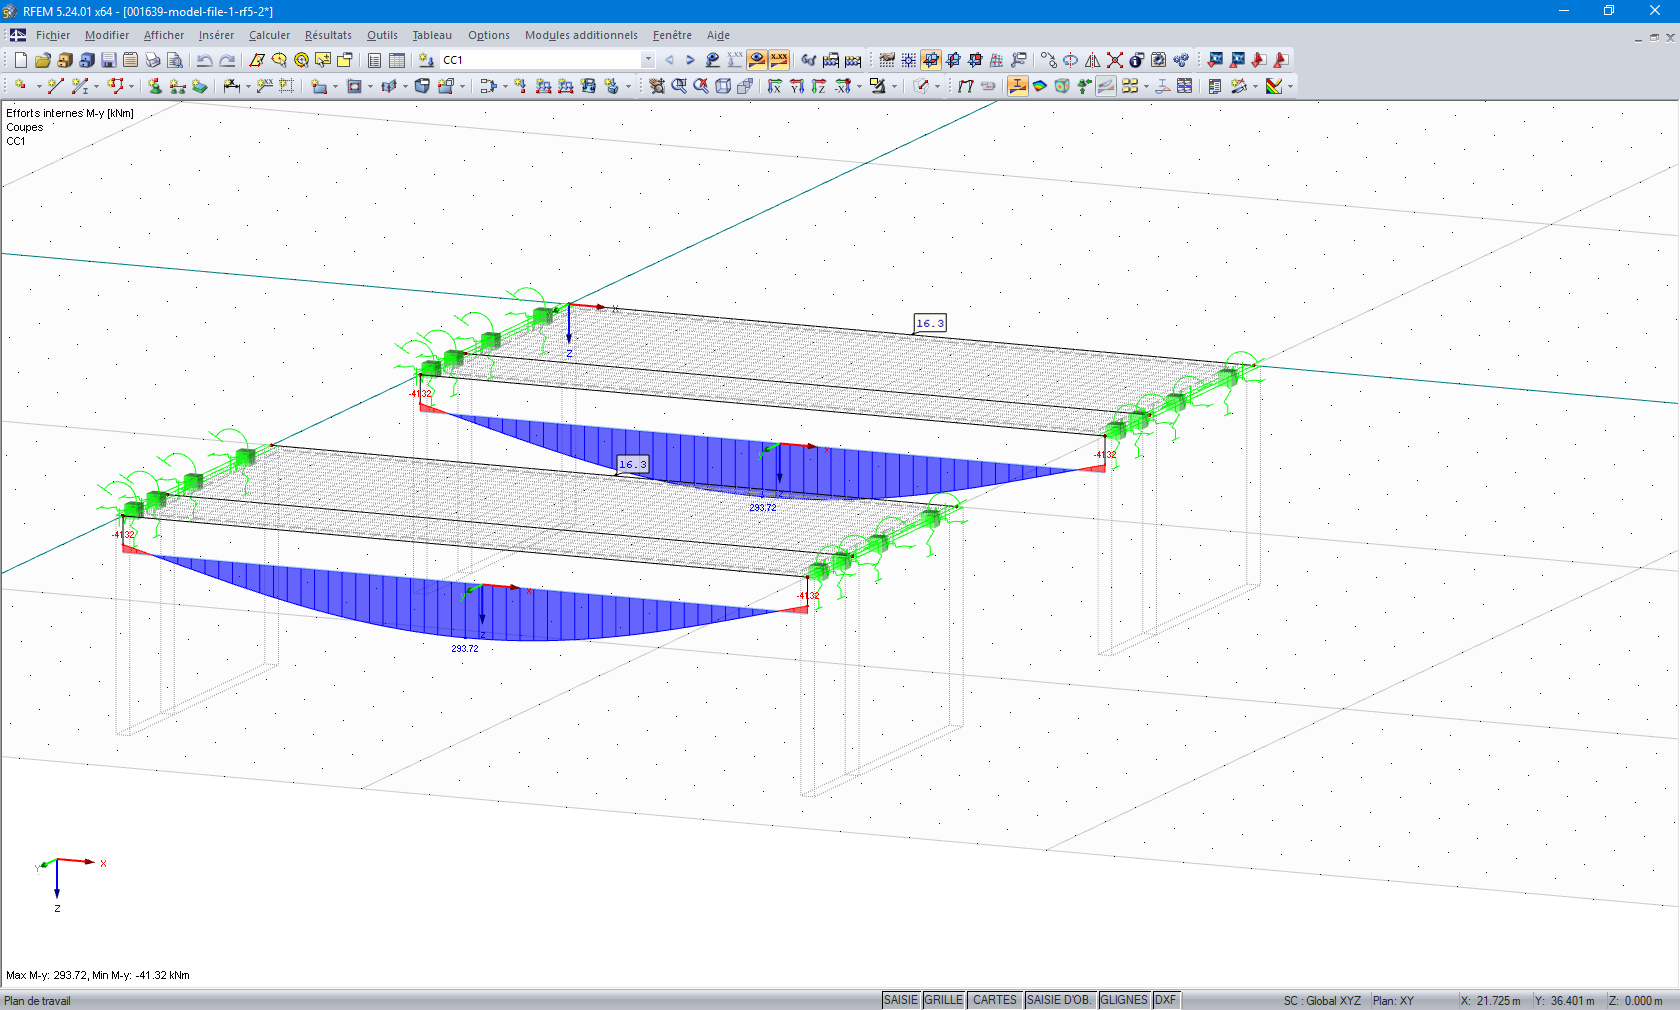This screenshot has width=1680, height=1010.
Task: Click the rainbow color scale icon
Action: (1274, 86)
